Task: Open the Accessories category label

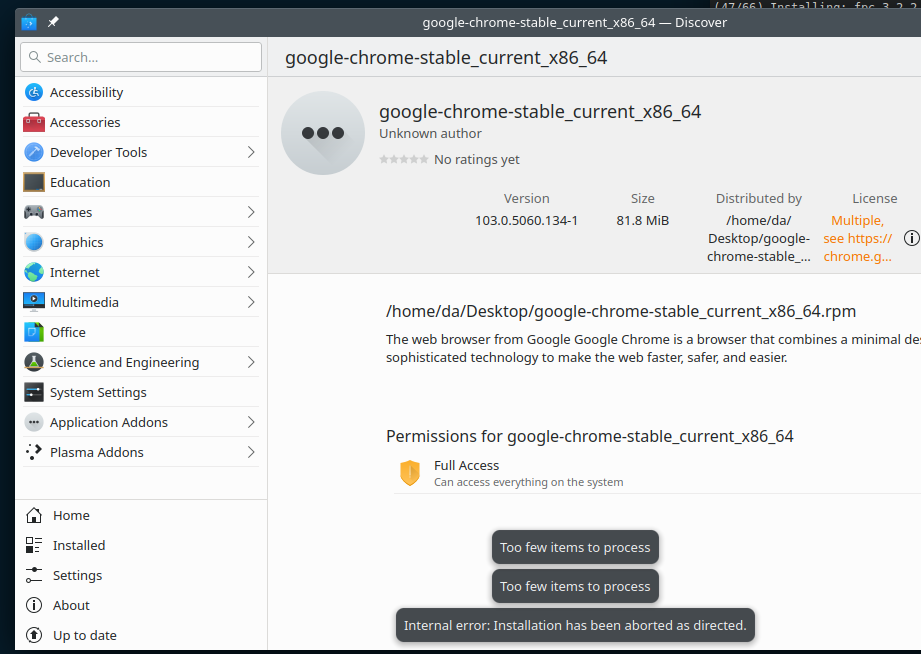Action: click(x=85, y=122)
